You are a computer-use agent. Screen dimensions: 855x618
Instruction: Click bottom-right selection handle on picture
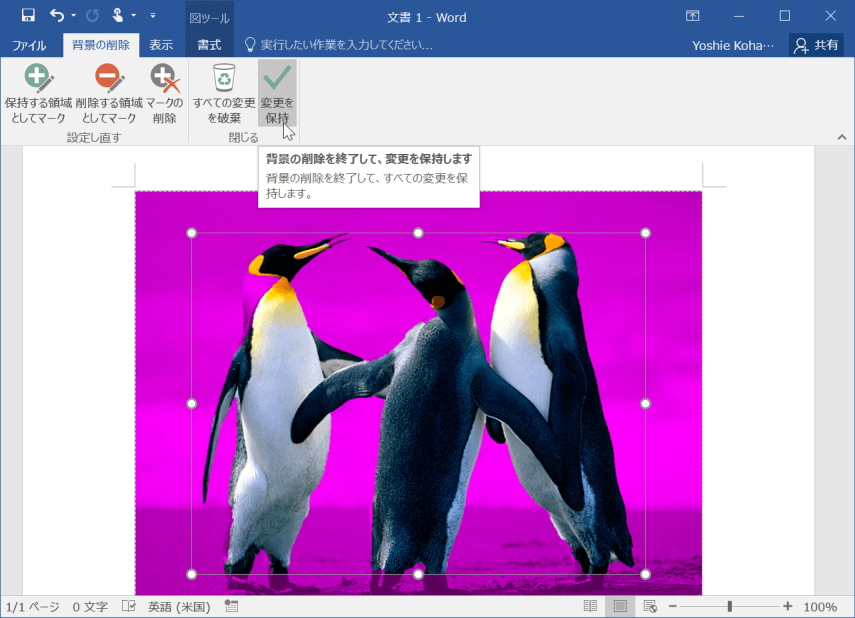[x=645, y=574]
